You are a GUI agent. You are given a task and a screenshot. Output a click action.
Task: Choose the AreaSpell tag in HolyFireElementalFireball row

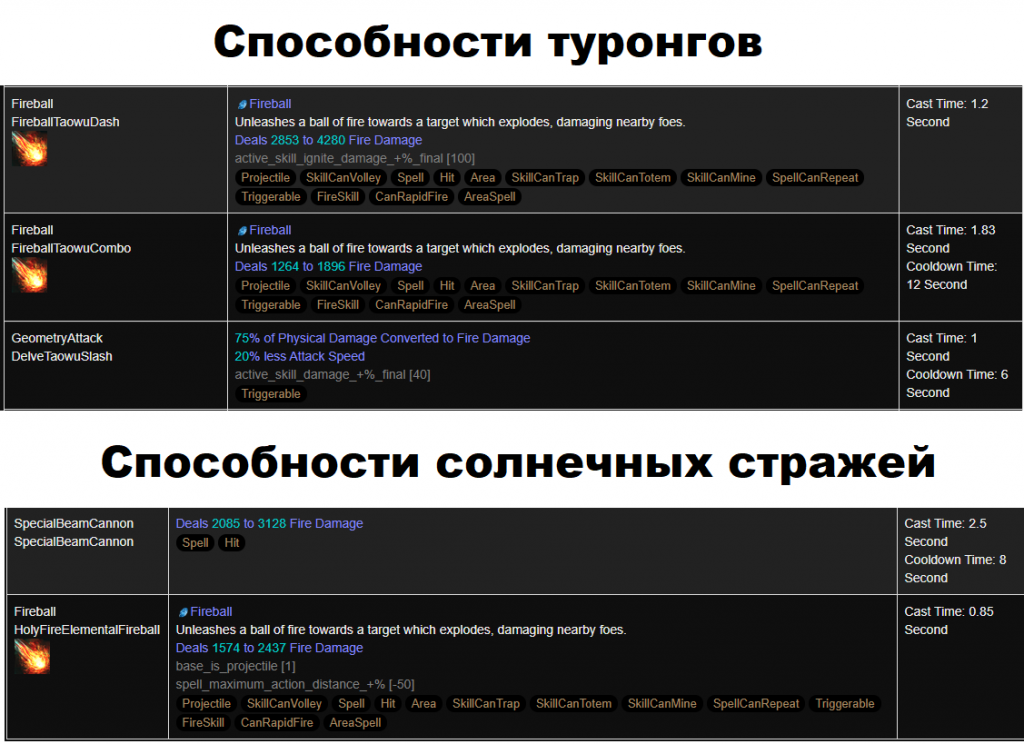pyautogui.click(x=355, y=723)
